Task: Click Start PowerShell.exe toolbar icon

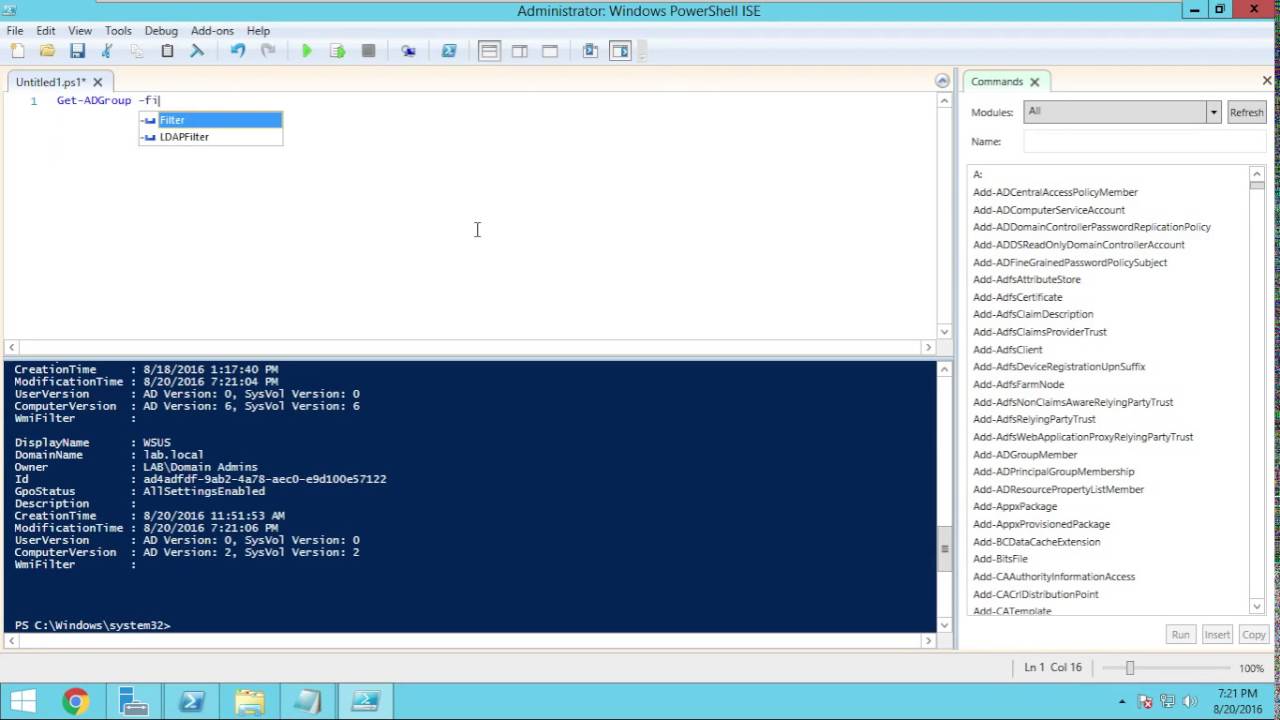Action: [x=449, y=51]
